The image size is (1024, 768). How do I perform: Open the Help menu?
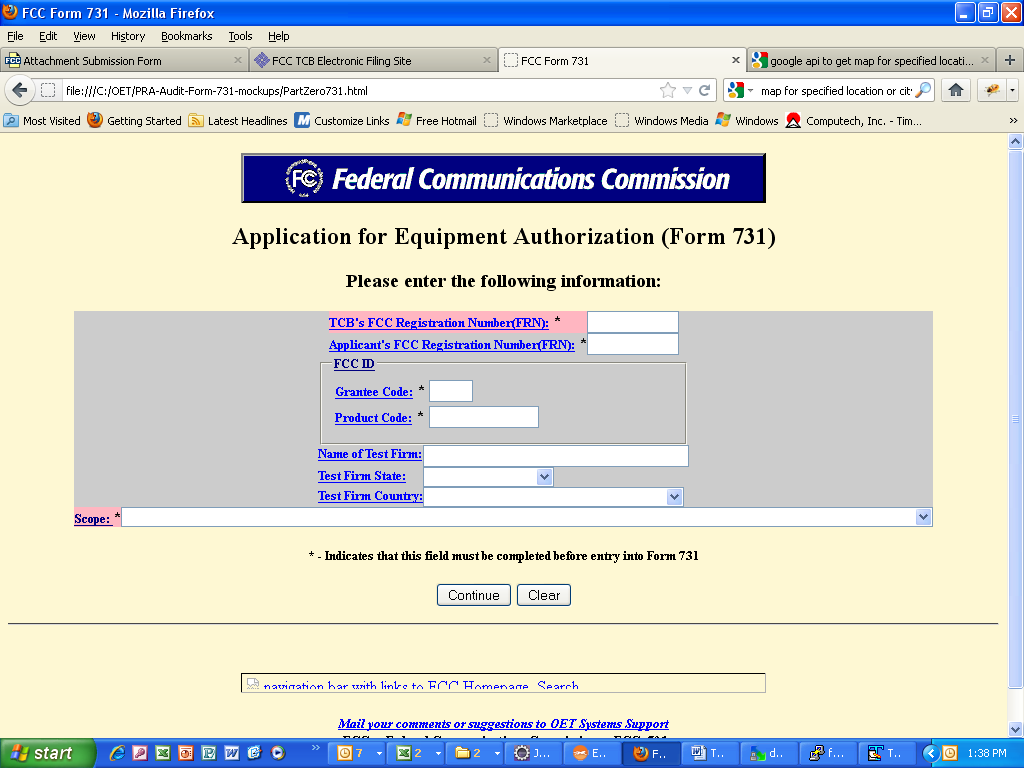279,36
